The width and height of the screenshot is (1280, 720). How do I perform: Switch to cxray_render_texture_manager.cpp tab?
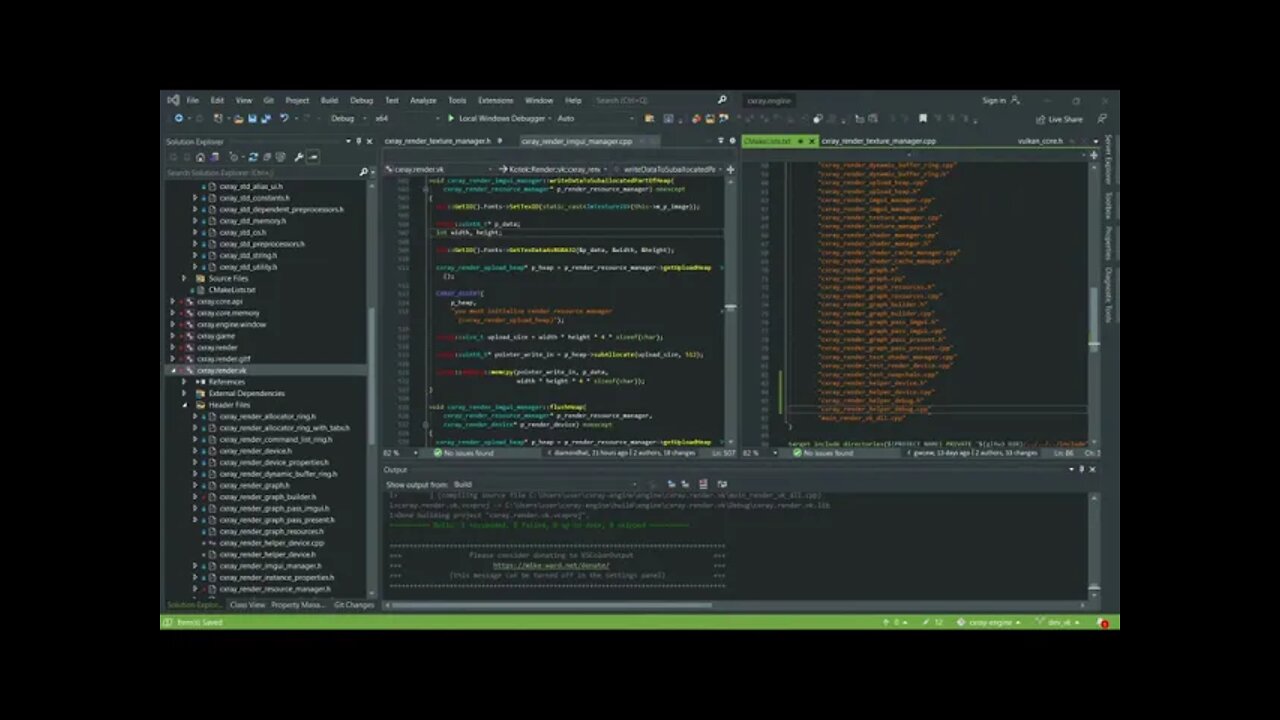[878, 141]
